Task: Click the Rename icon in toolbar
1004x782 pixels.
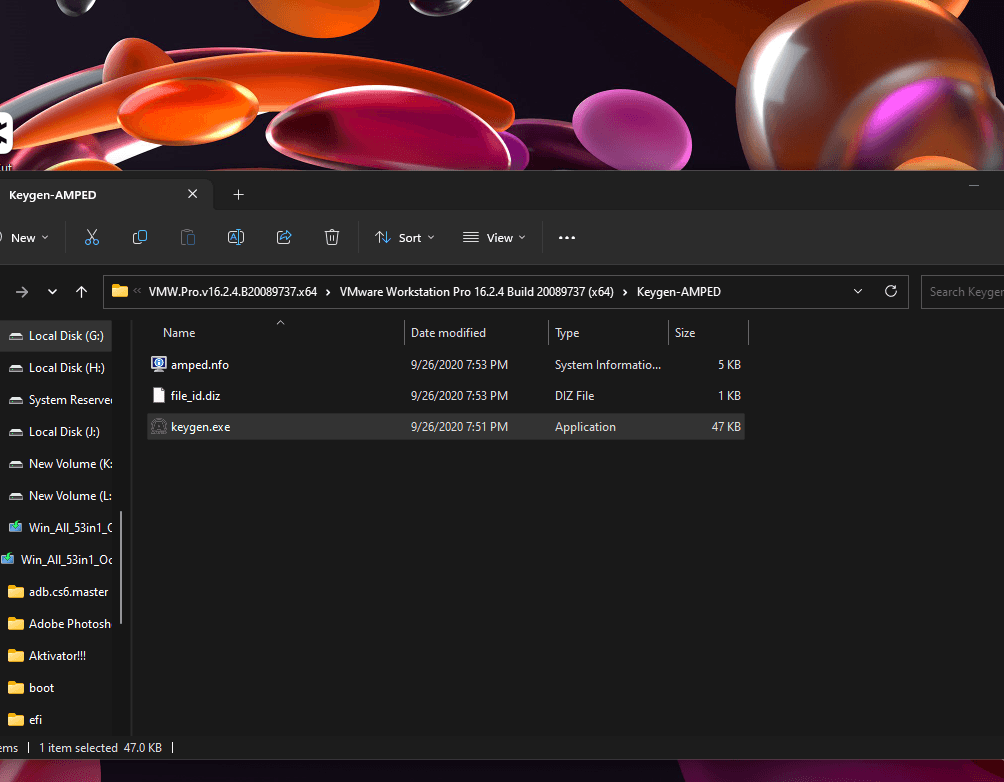Action: [236, 238]
